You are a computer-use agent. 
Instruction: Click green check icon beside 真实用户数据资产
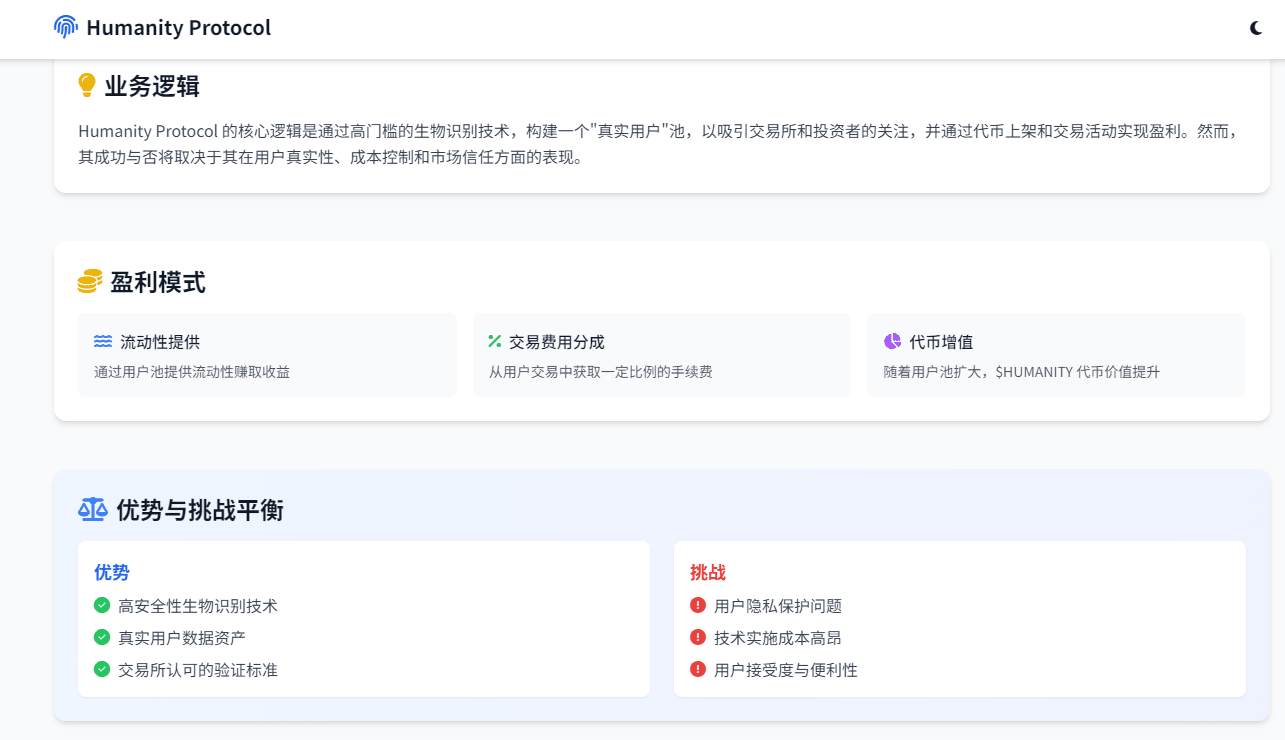102,637
